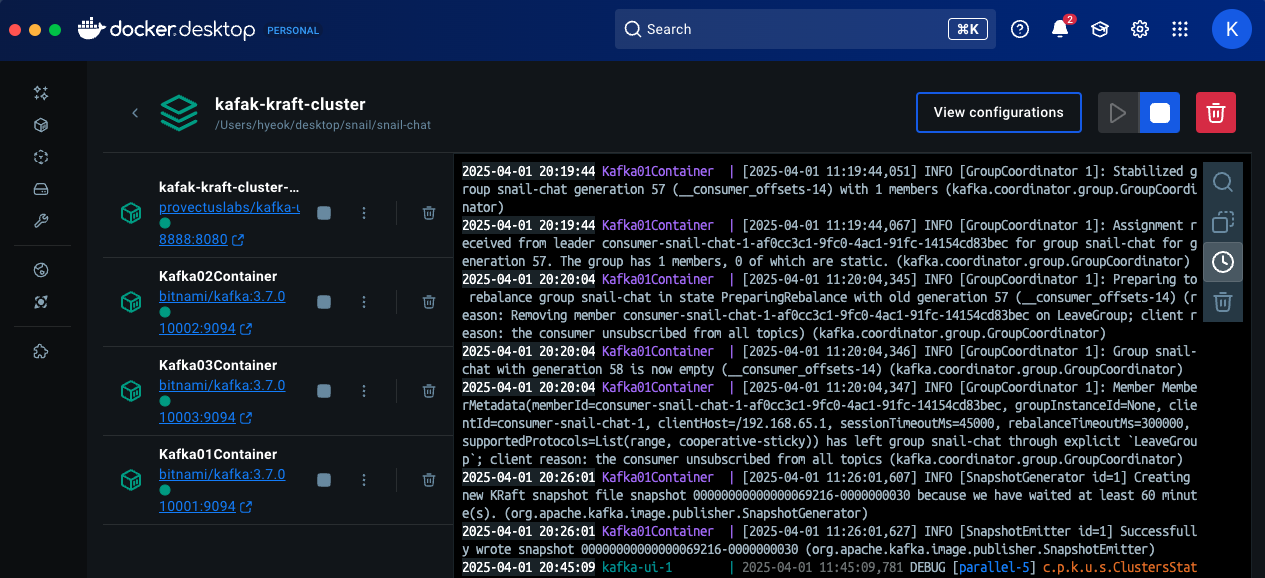Open the provectuslabs/kafka-u image link

click(229, 207)
